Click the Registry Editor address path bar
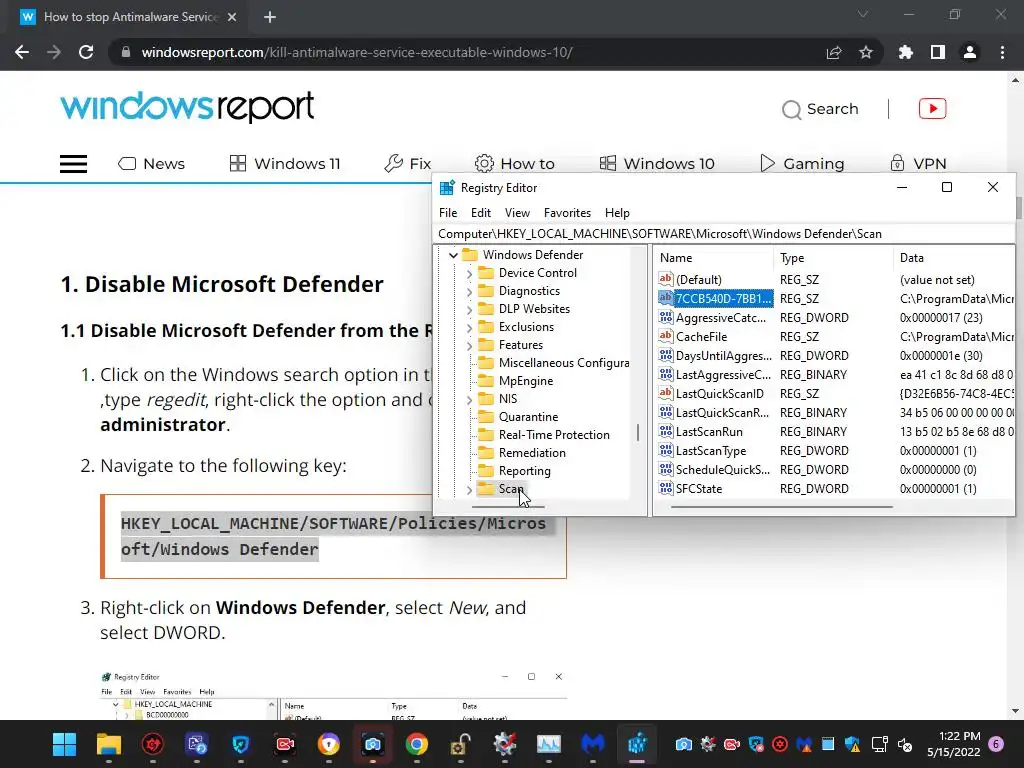The width and height of the screenshot is (1024, 768). (724, 234)
